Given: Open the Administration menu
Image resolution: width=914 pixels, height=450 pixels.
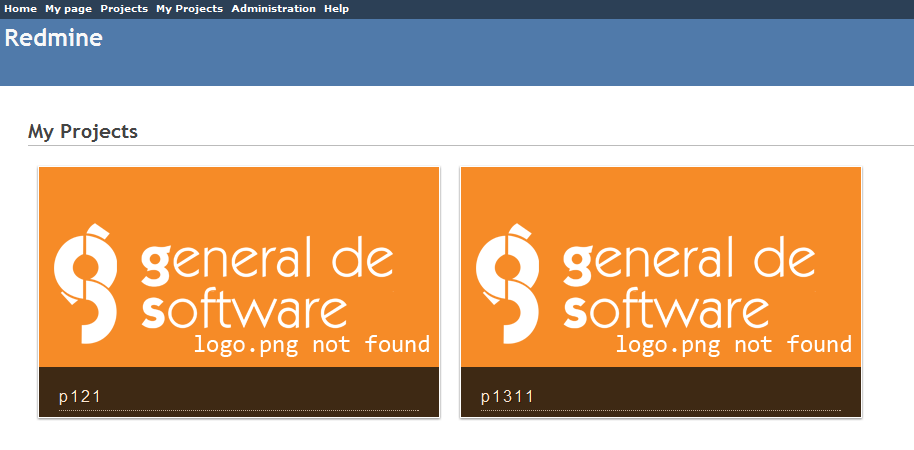Looking at the screenshot, I should coord(273,9).
